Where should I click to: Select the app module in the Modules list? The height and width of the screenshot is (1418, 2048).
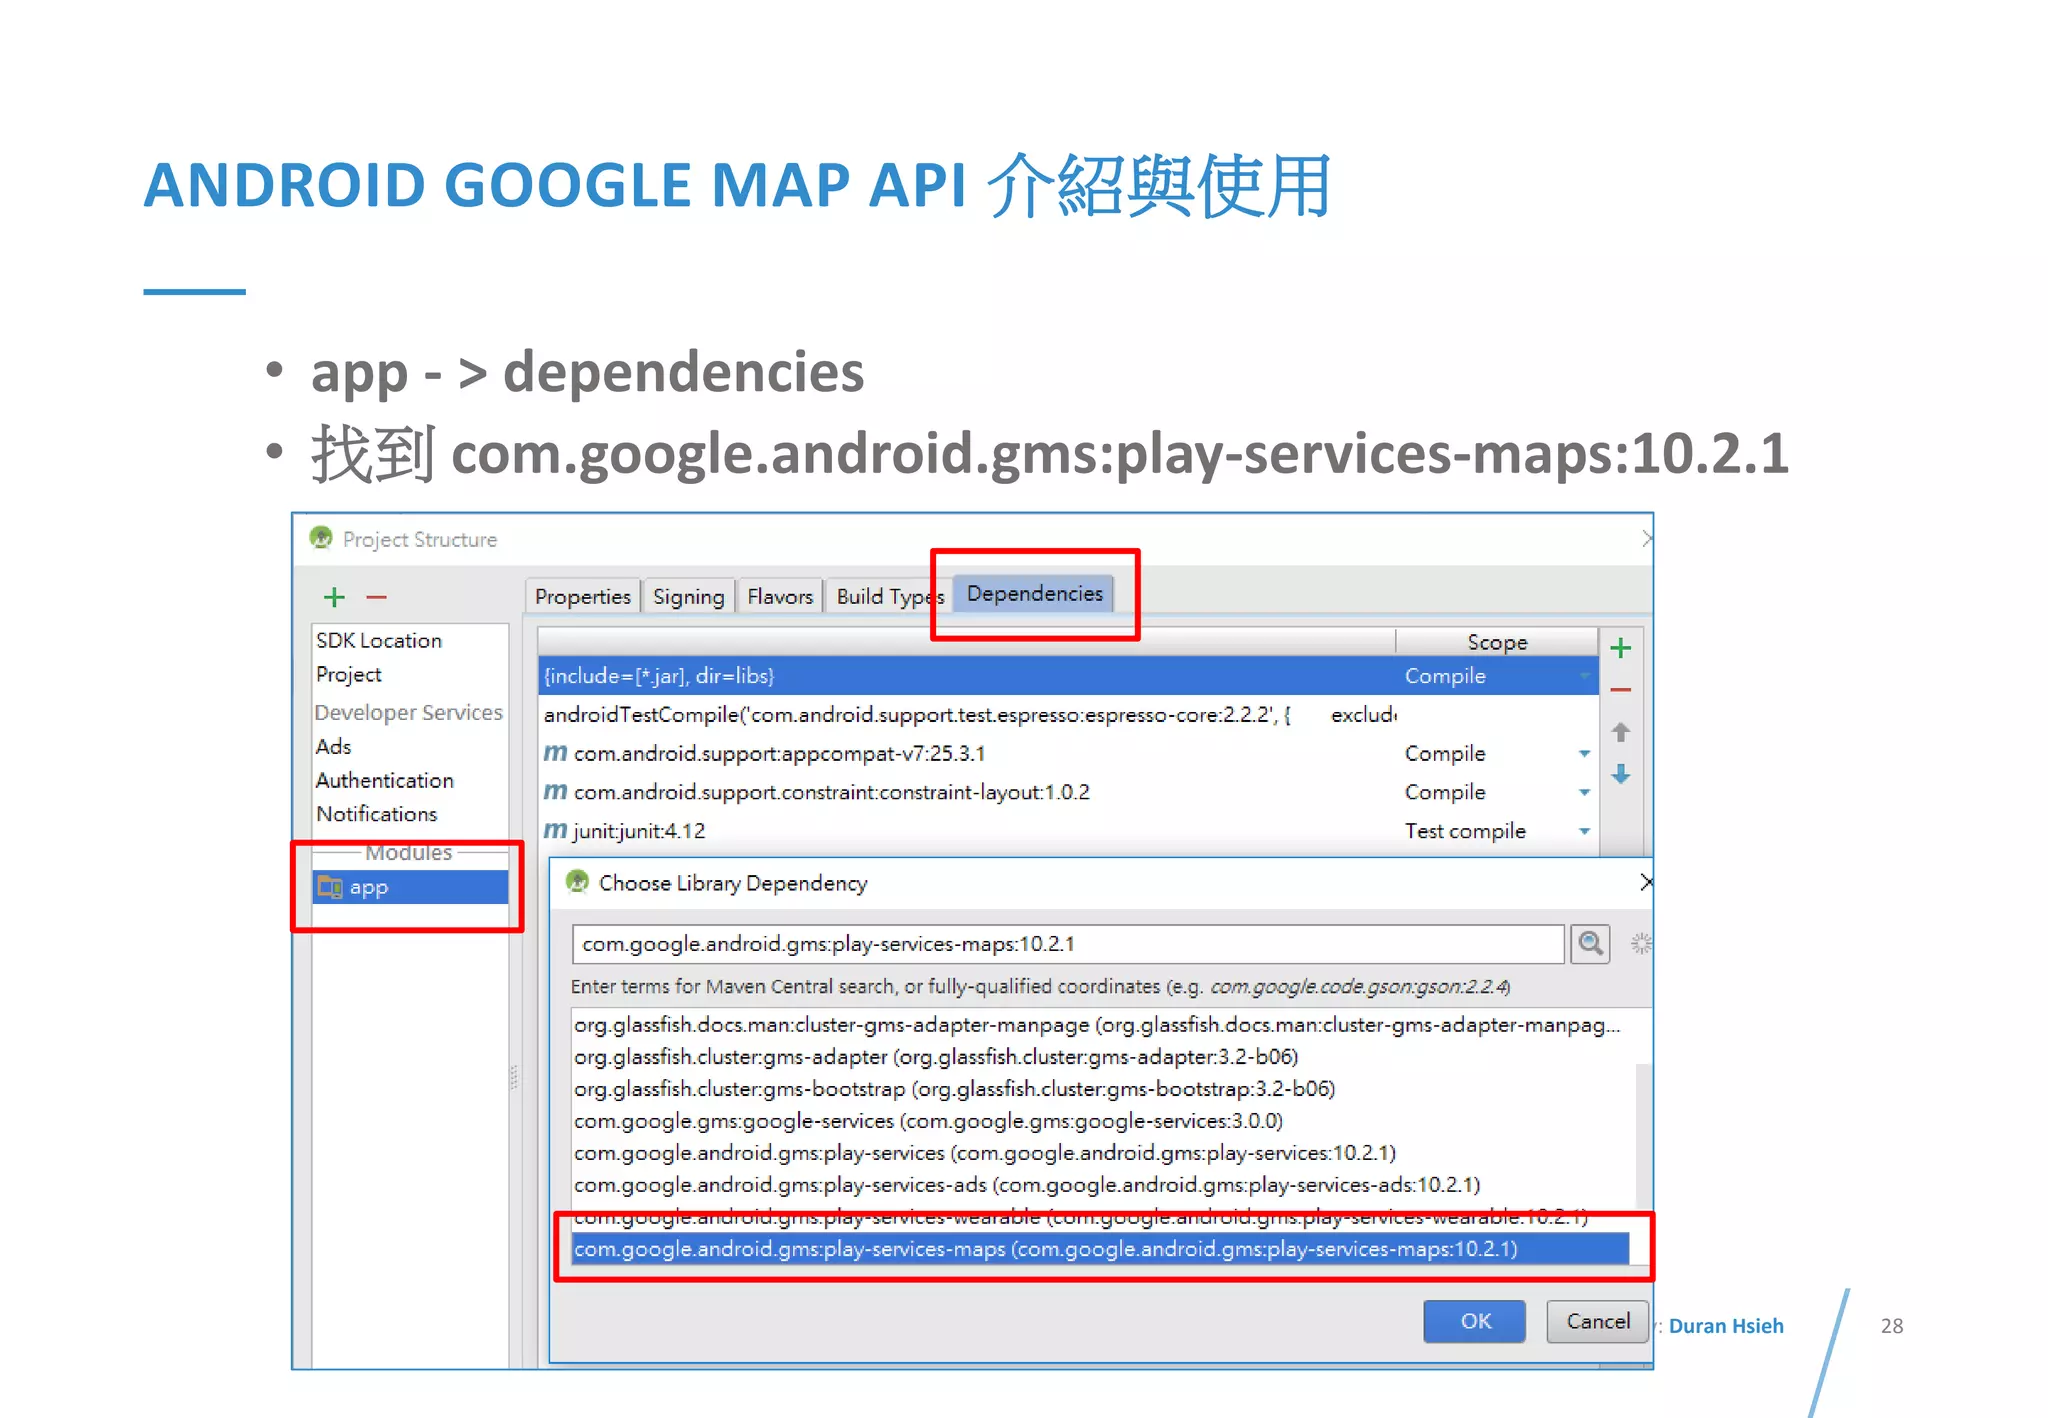[410, 887]
